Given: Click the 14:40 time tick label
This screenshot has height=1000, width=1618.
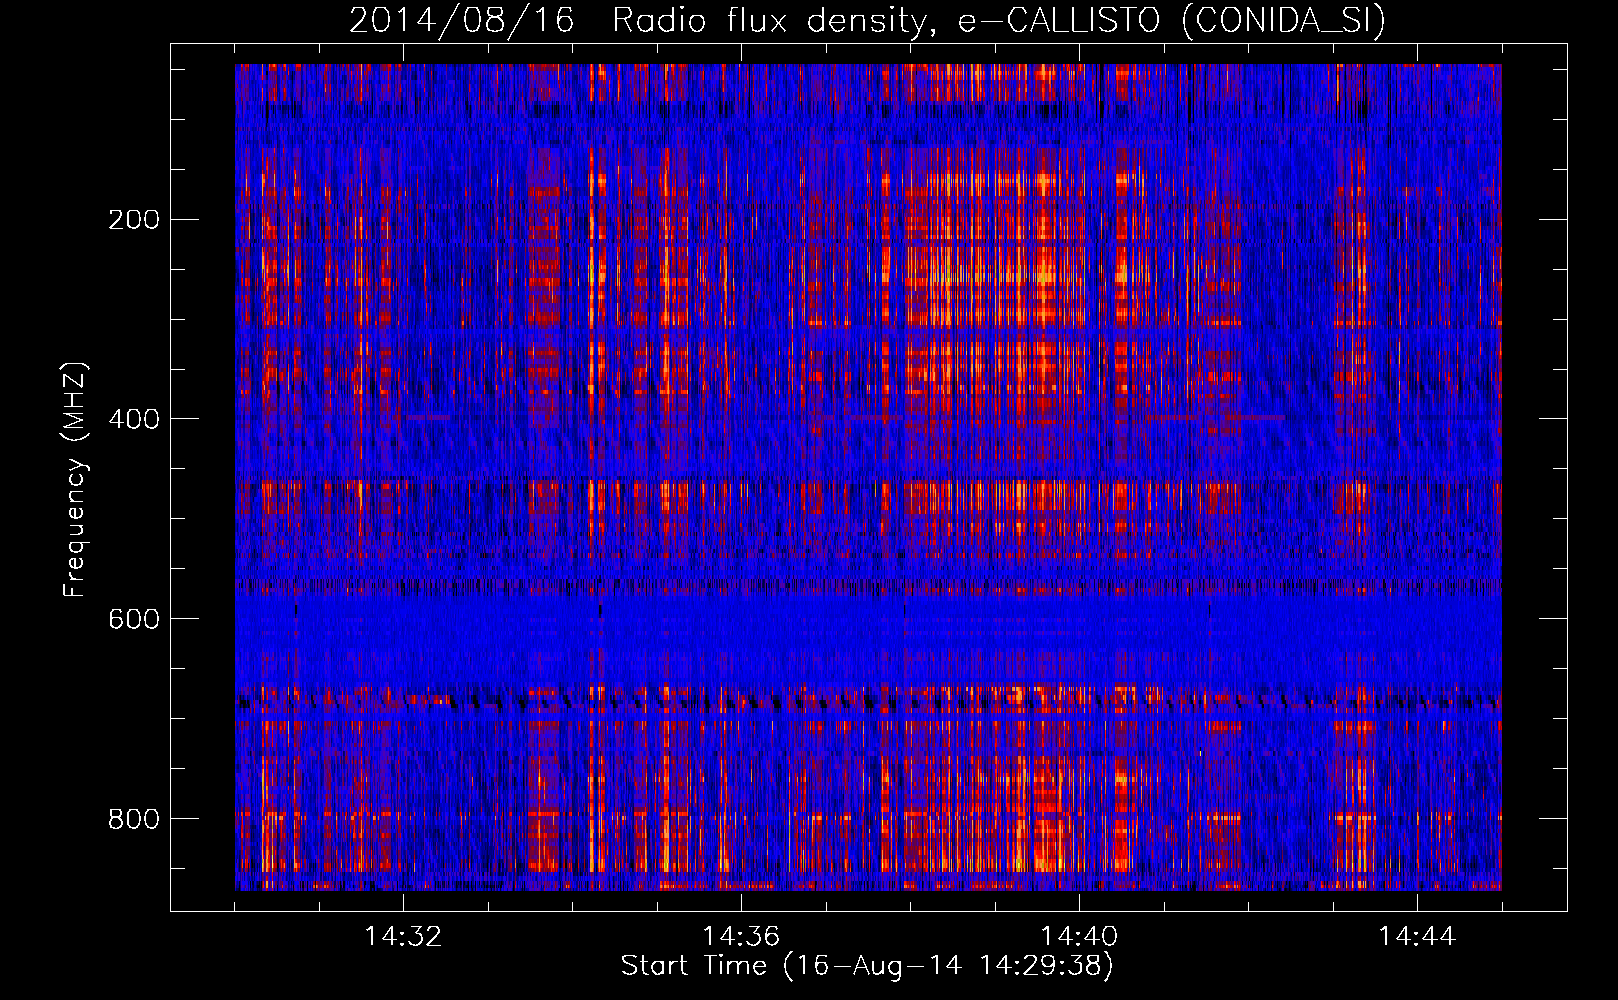Looking at the screenshot, I should click(x=1079, y=937).
